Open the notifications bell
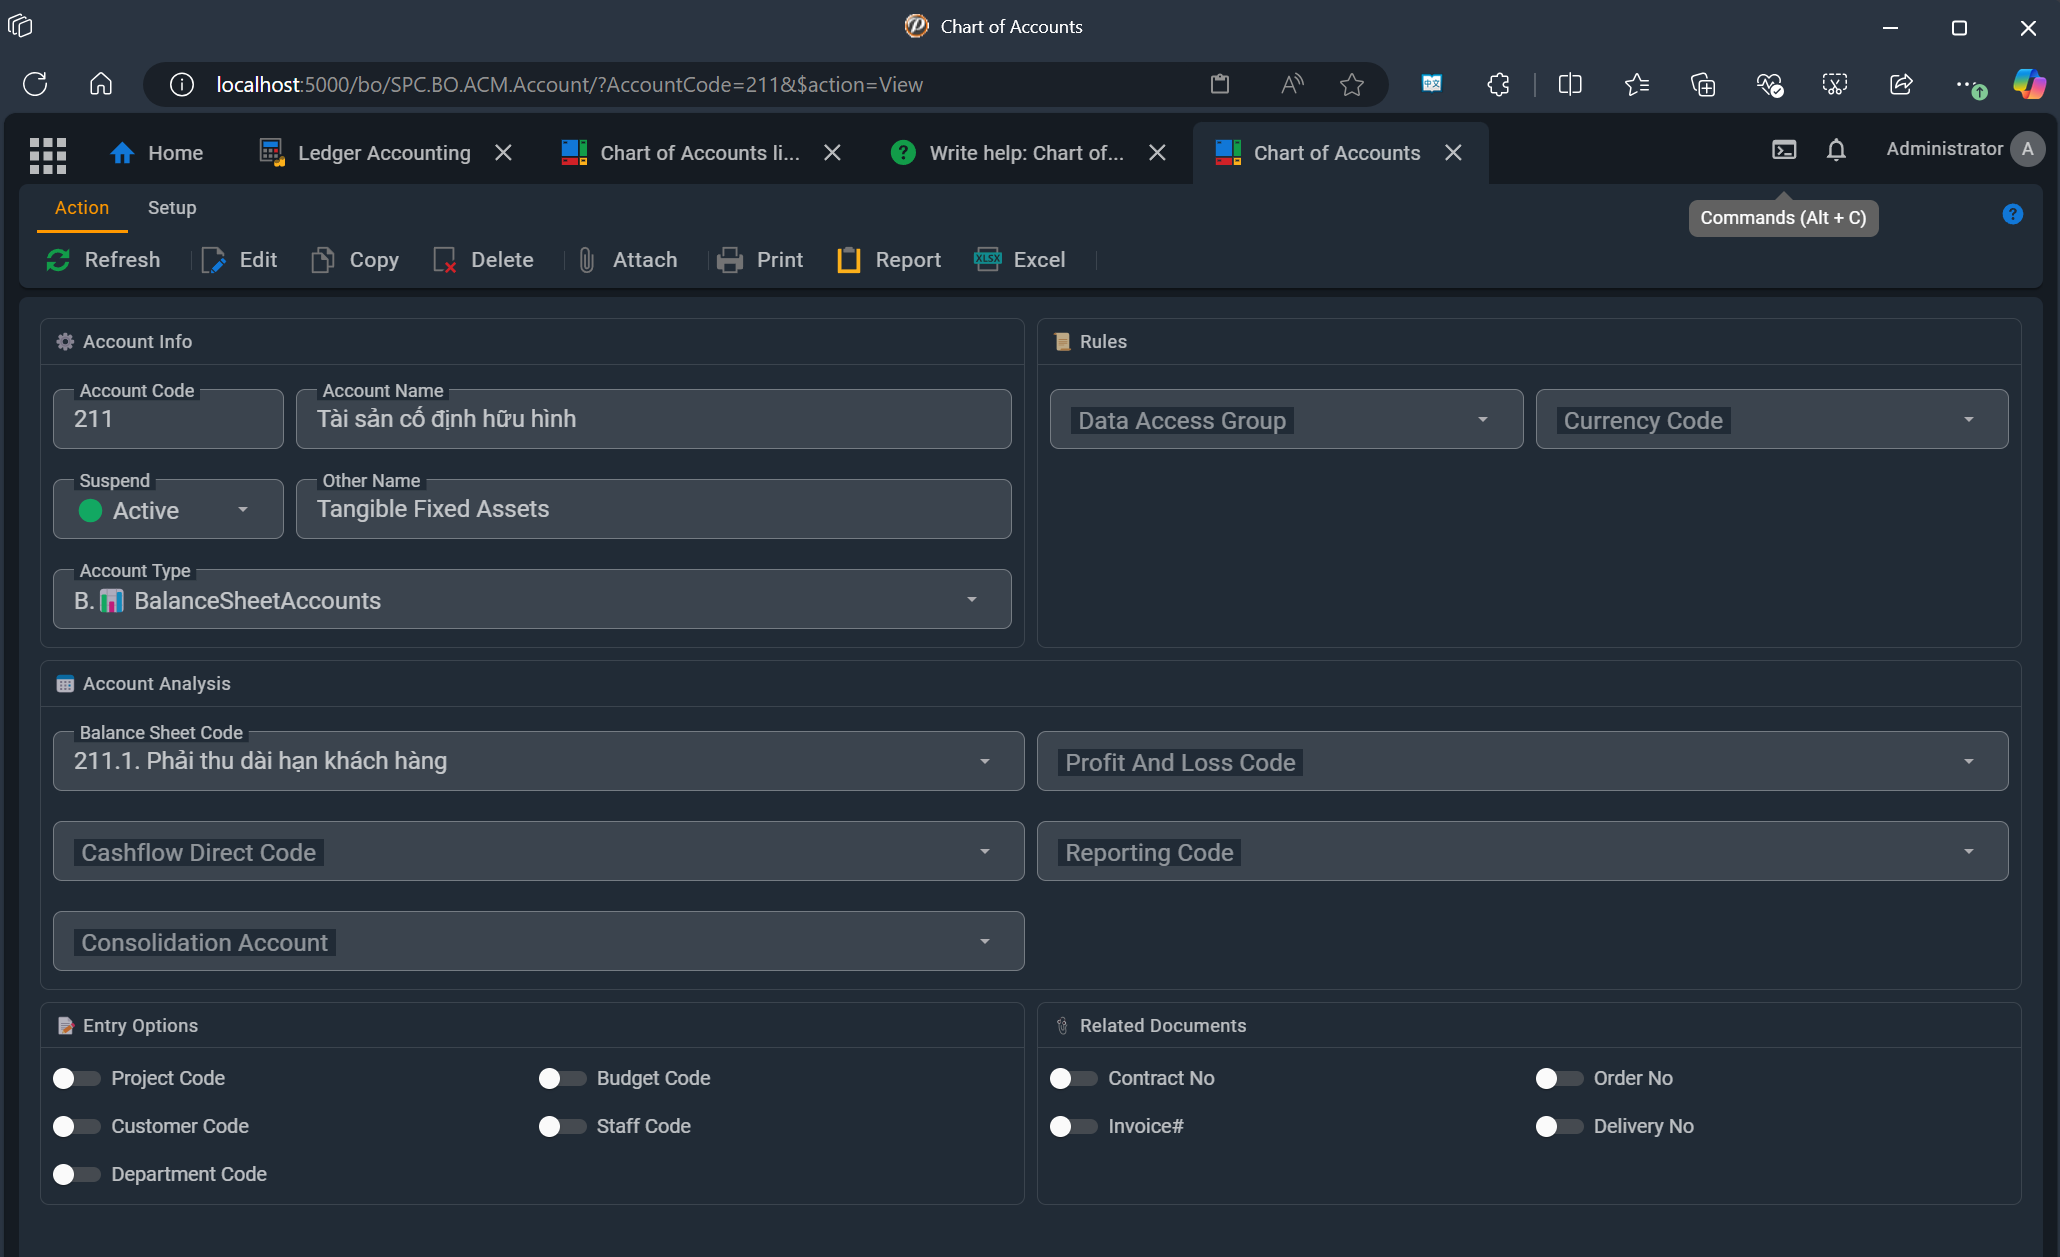Viewport: 2060px width, 1257px height. [x=1836, y=150]
